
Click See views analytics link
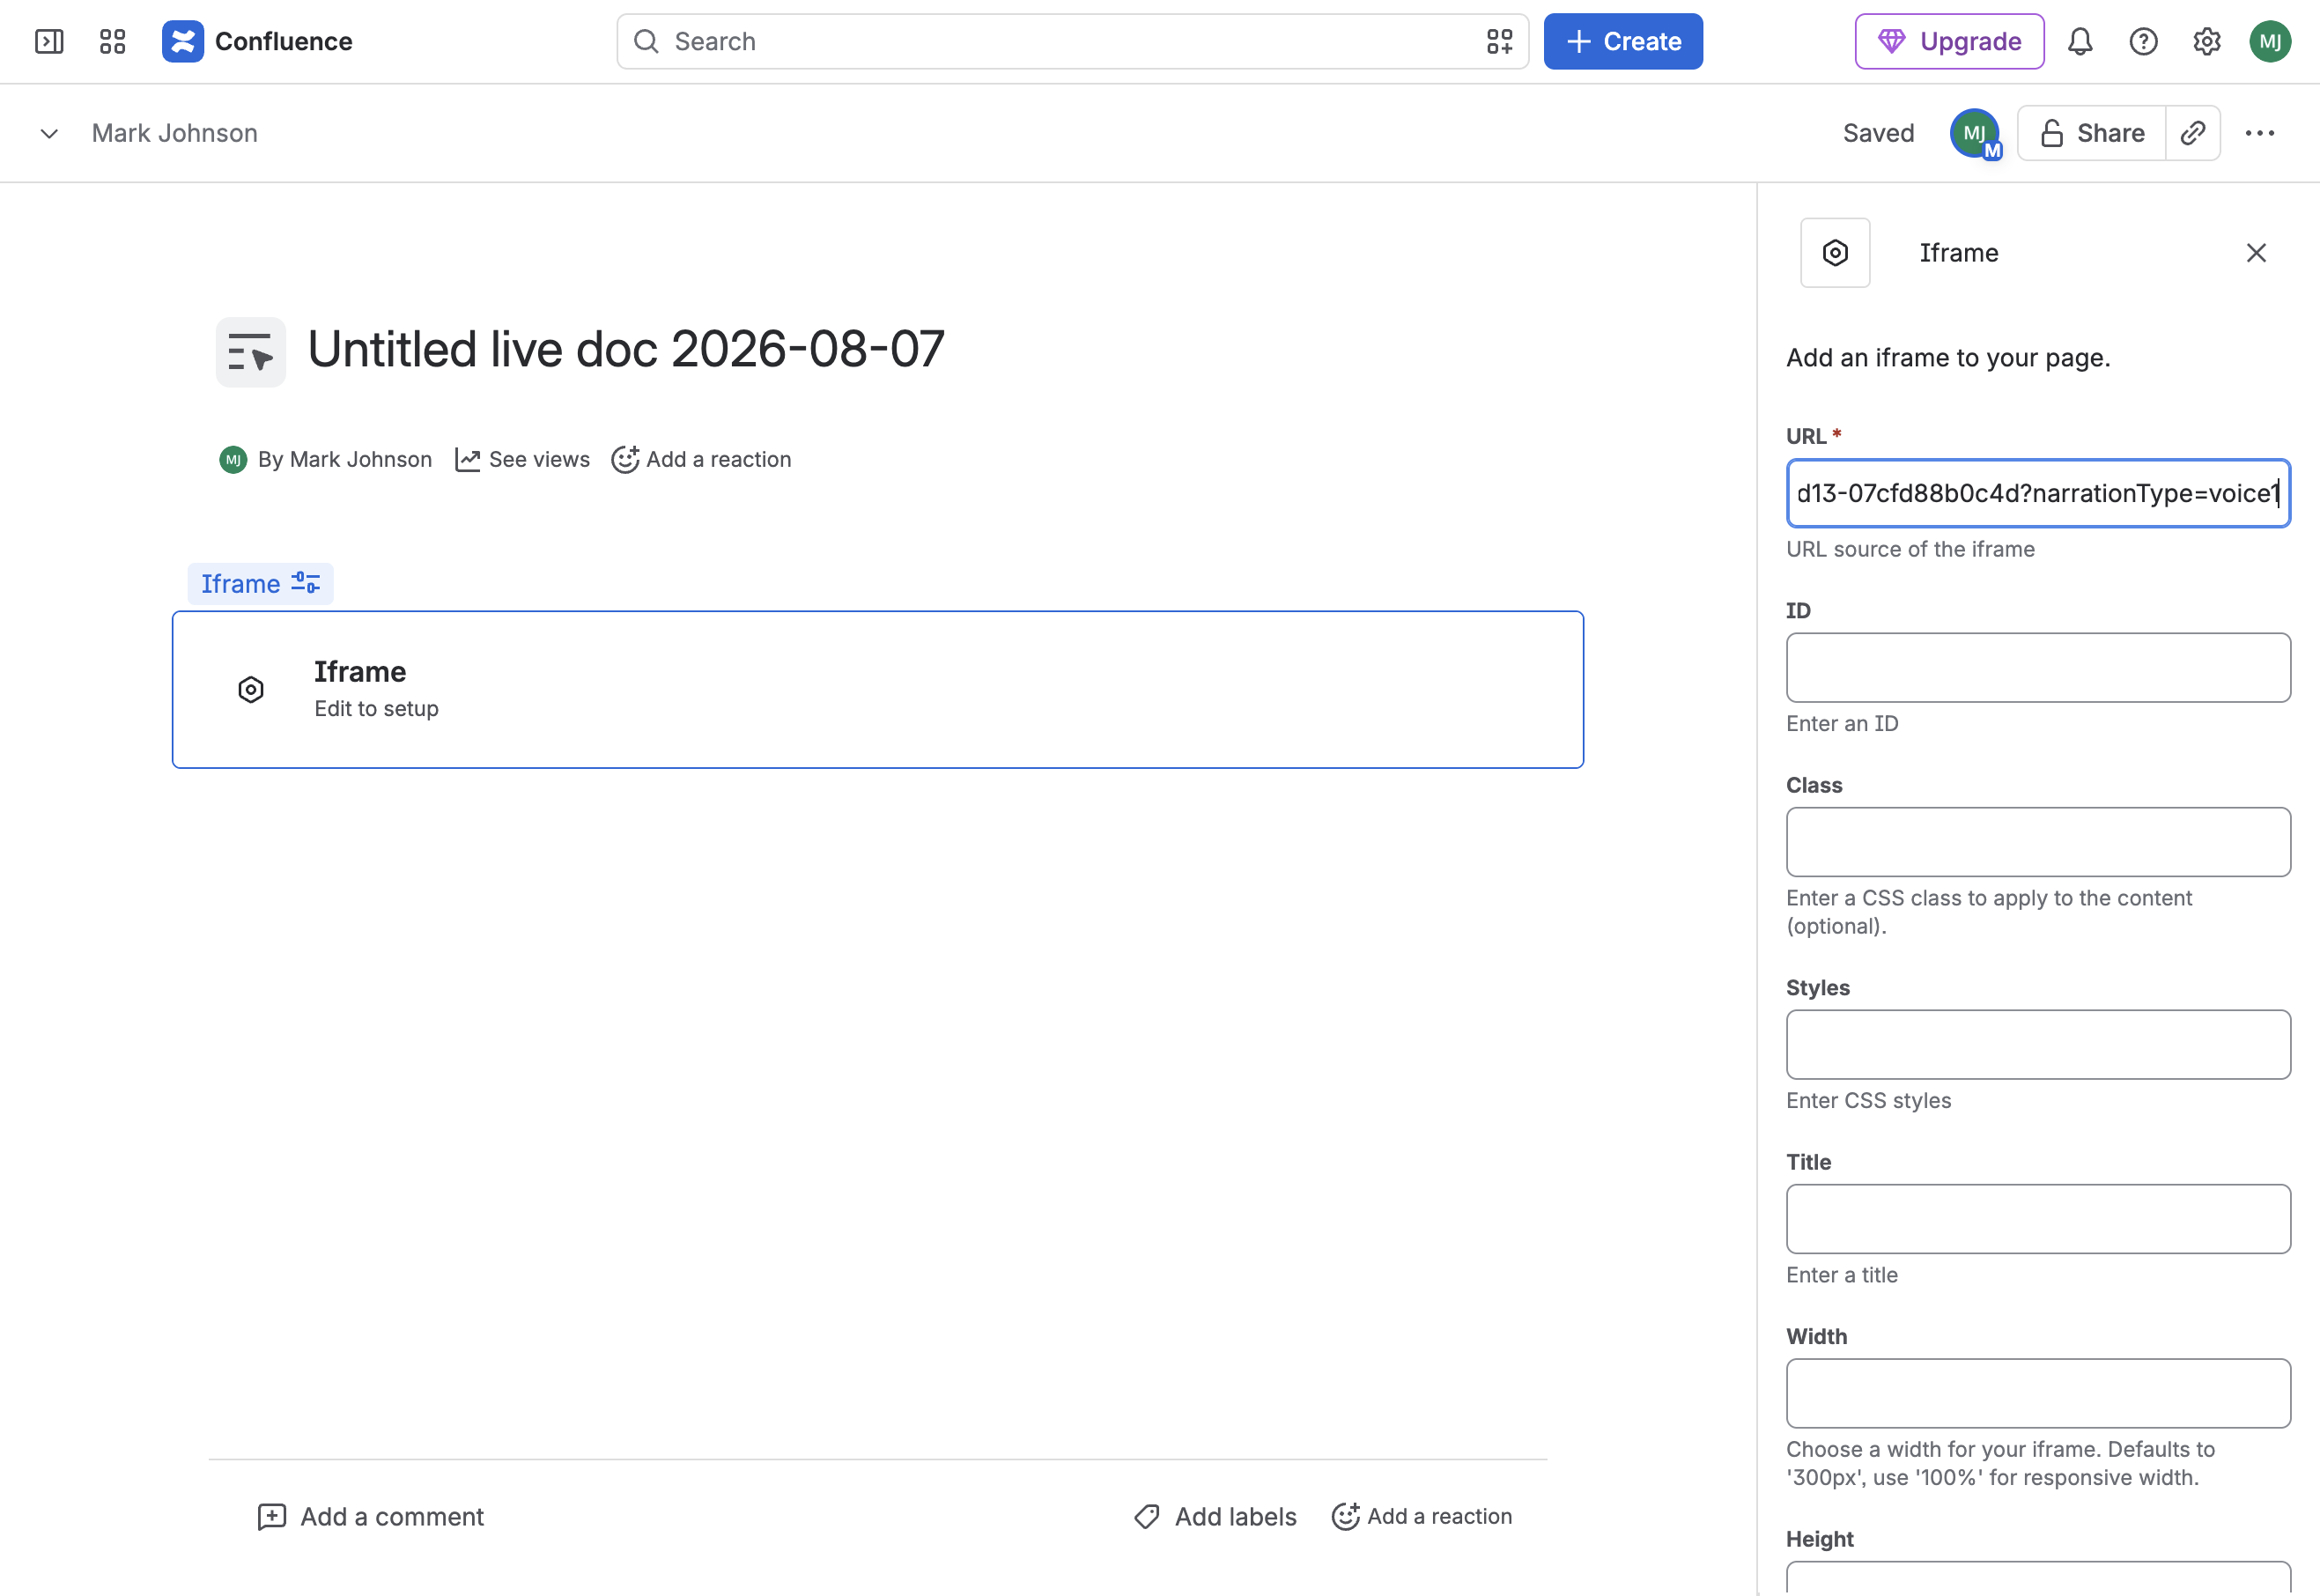(x=522, y=459)
